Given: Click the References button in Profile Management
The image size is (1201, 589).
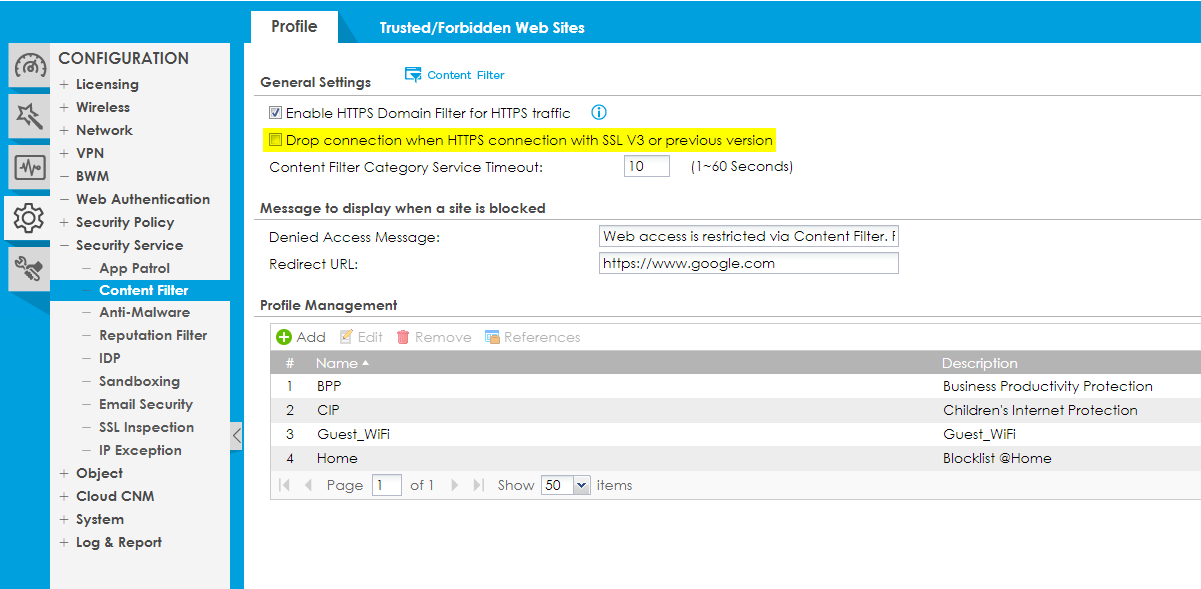Looking at the screenshot, I should point(532,338).
